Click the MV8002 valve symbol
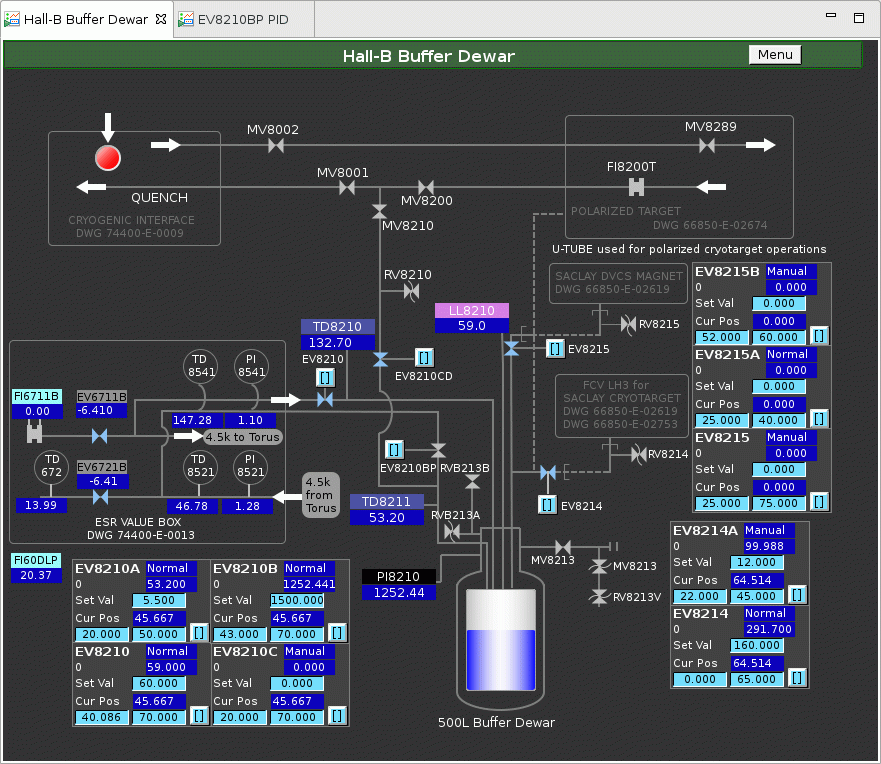Screen dimensions: 881x764 pos(276,146)
